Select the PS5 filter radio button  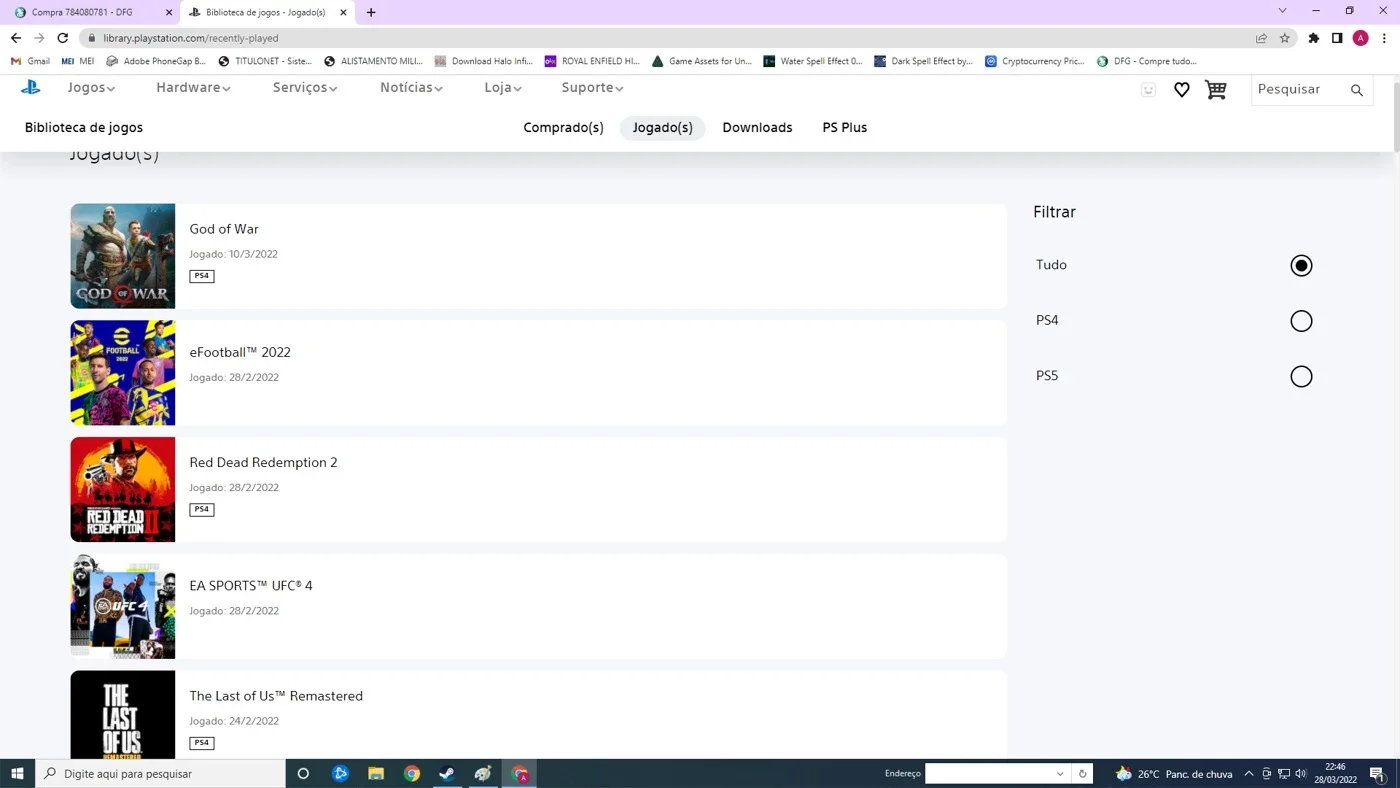1301,376
